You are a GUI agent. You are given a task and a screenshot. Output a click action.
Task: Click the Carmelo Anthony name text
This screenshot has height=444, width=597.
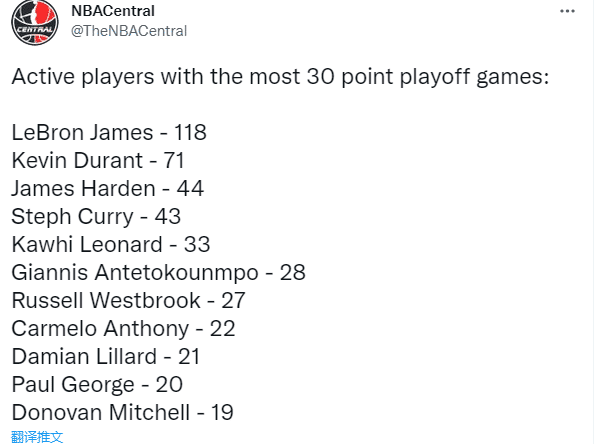[101, 329]
